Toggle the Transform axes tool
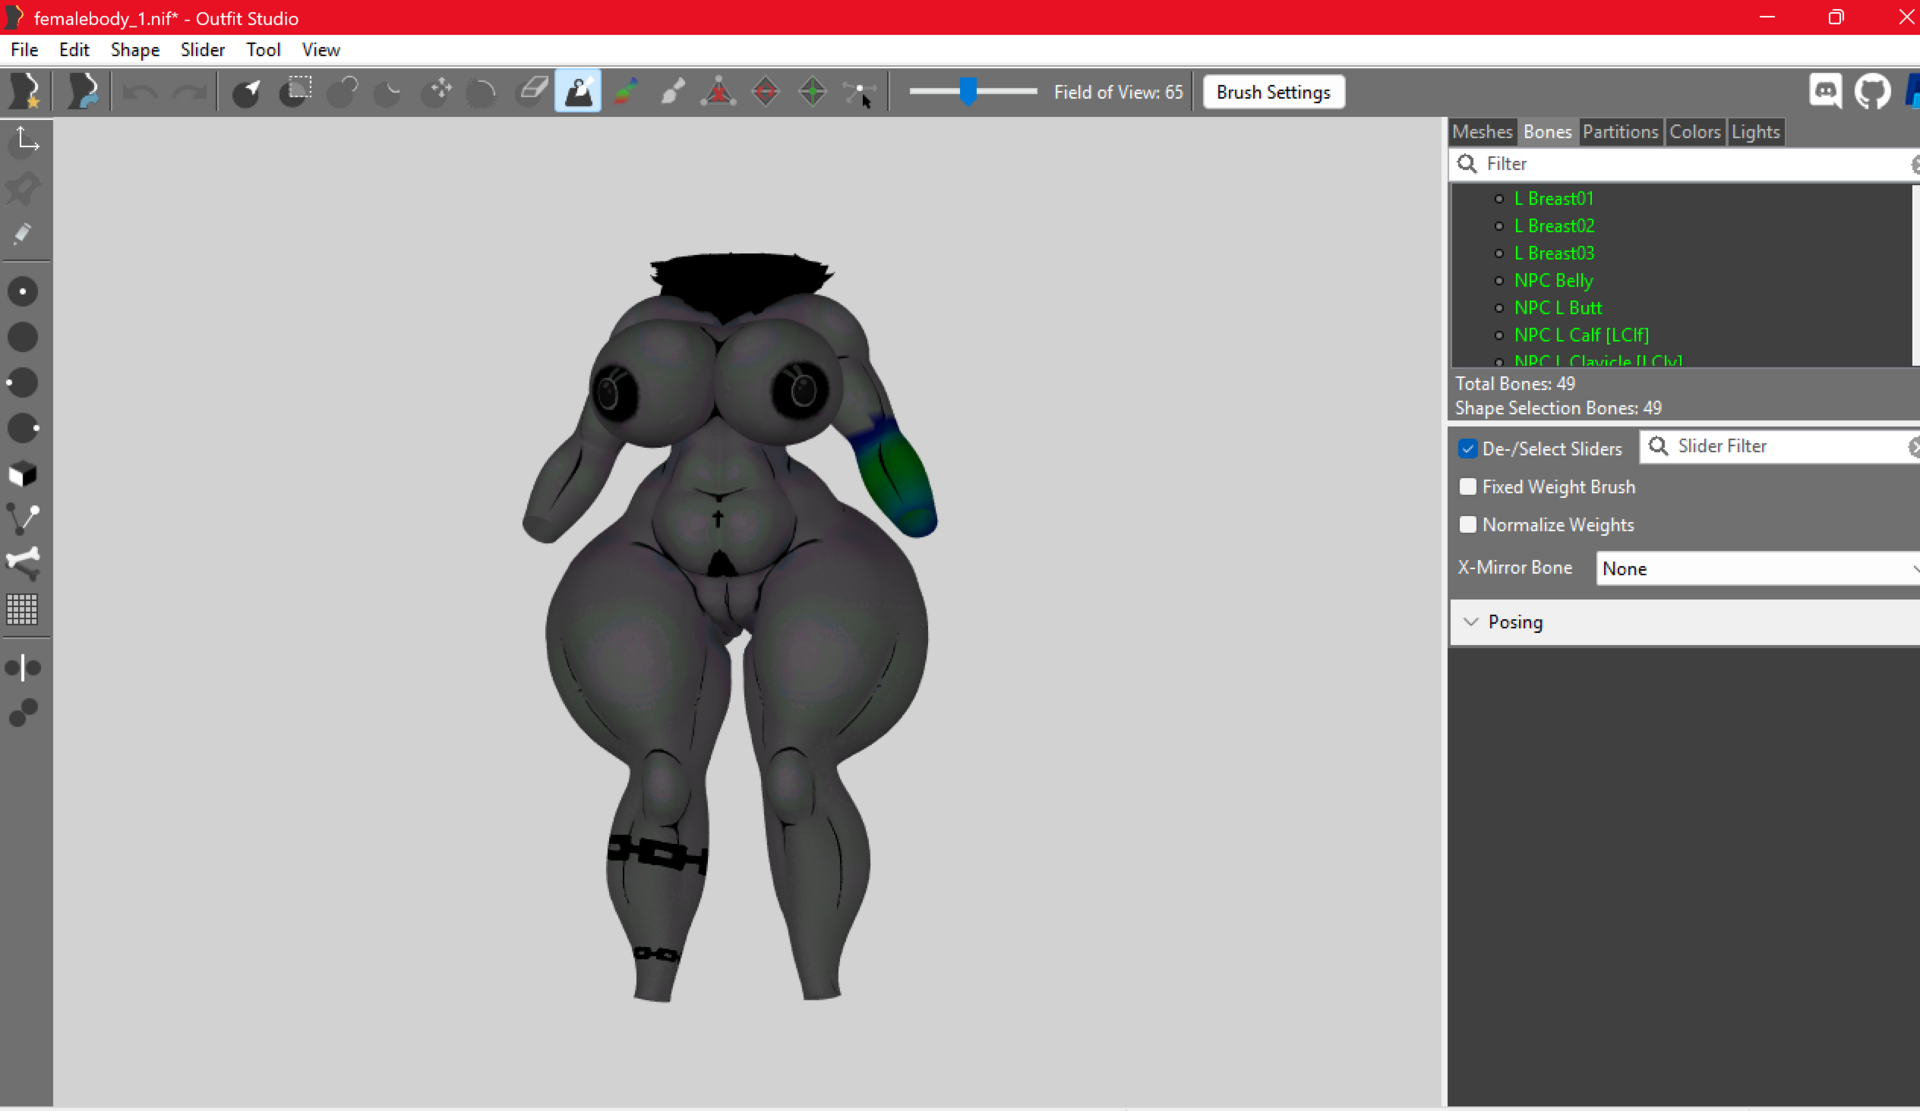The image size is (1920, 1111). (x=25, y=141)
